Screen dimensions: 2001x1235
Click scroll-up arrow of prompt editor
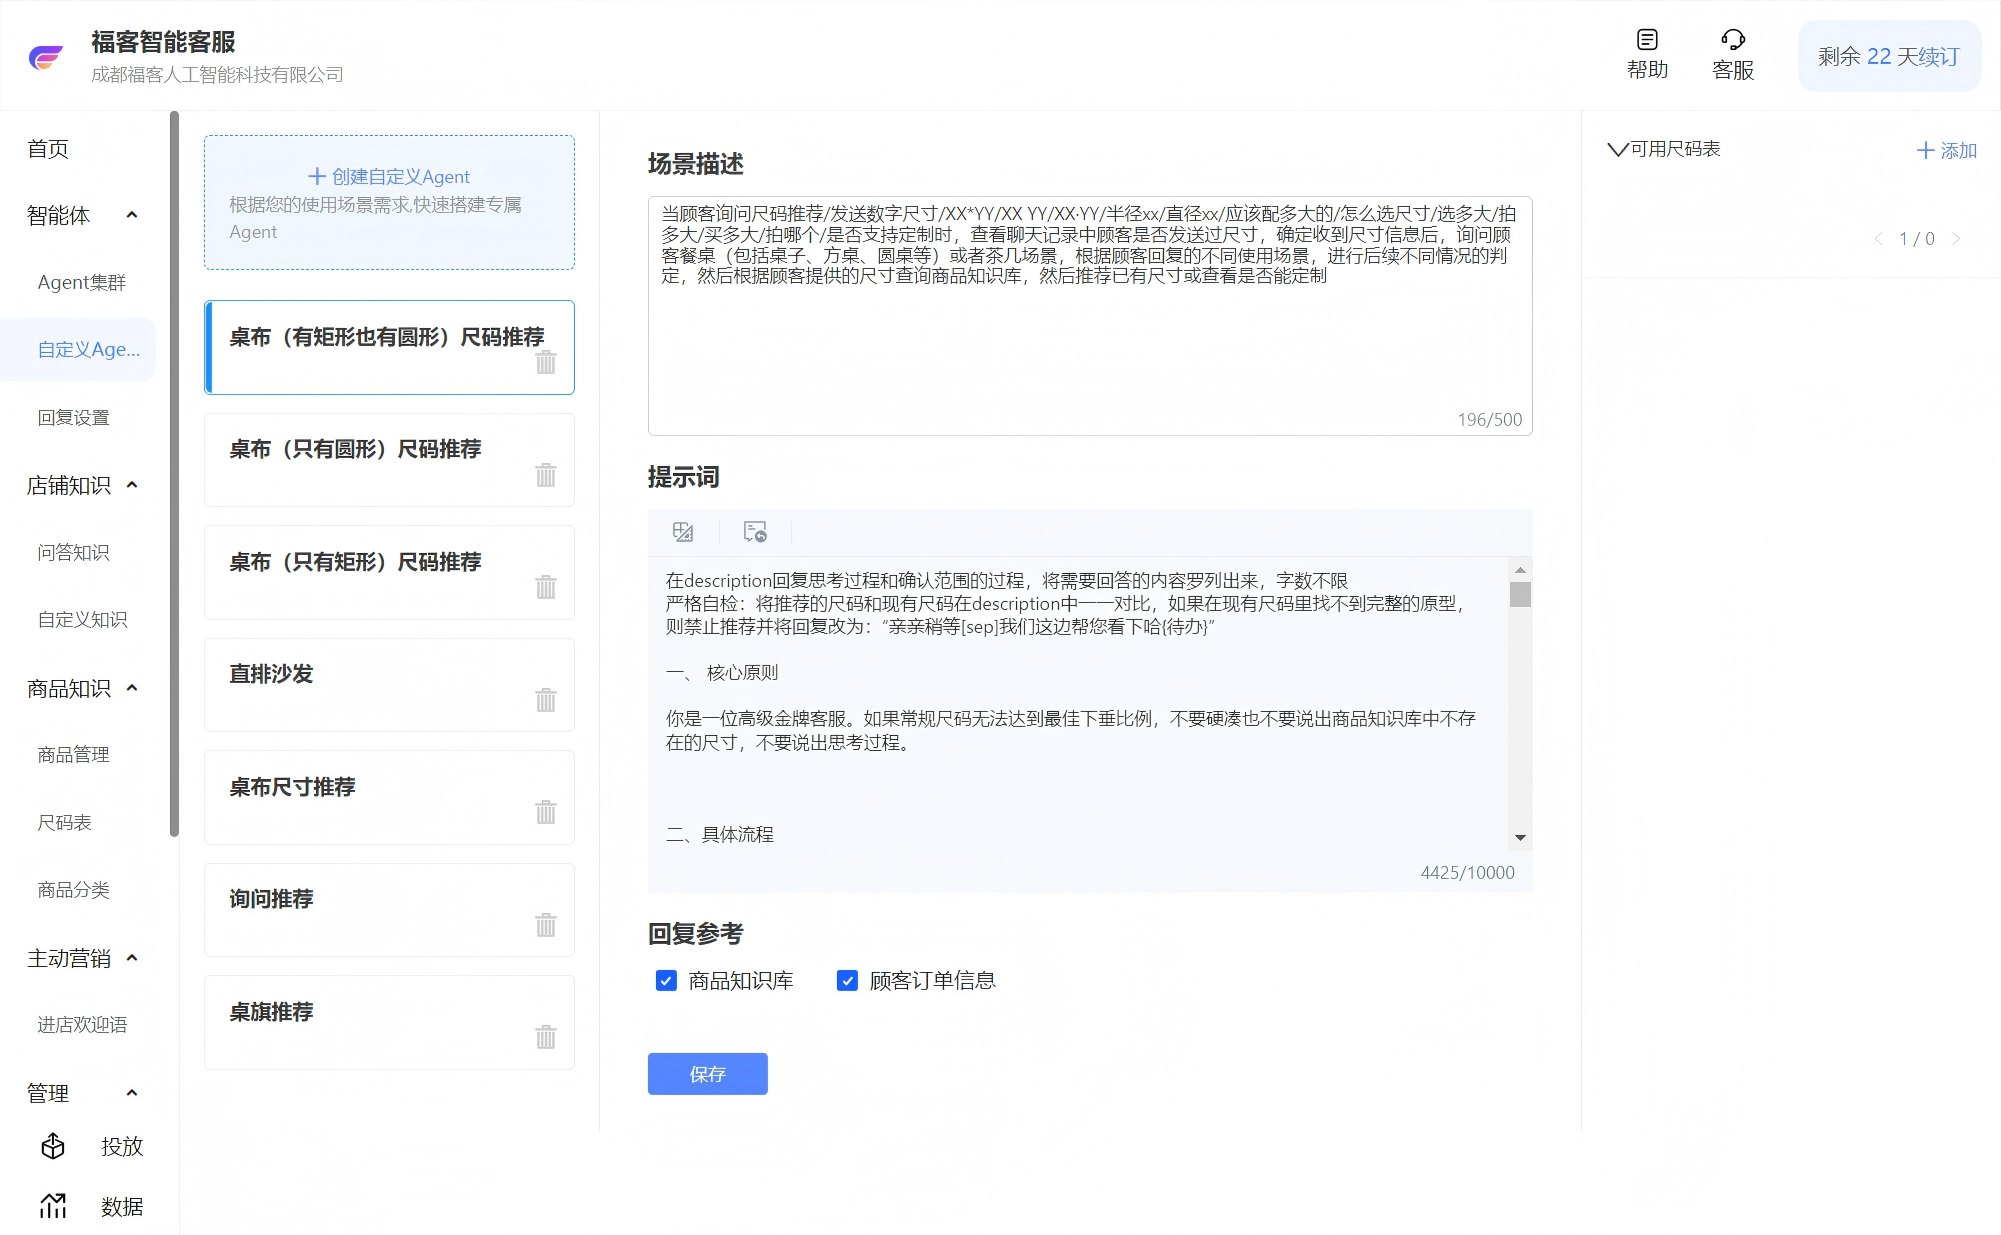[1520, 570]
